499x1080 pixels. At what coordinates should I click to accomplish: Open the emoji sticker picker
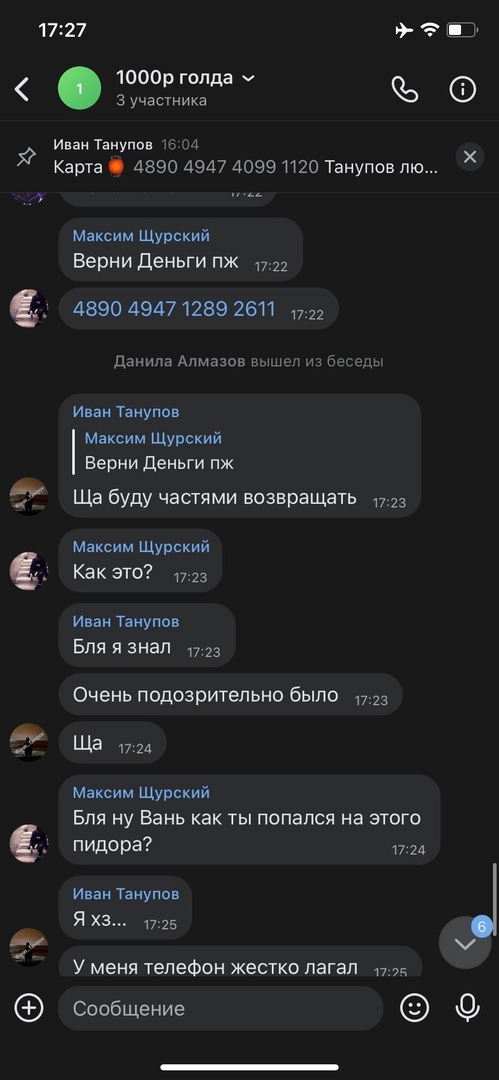click(x=414, y=1008)
